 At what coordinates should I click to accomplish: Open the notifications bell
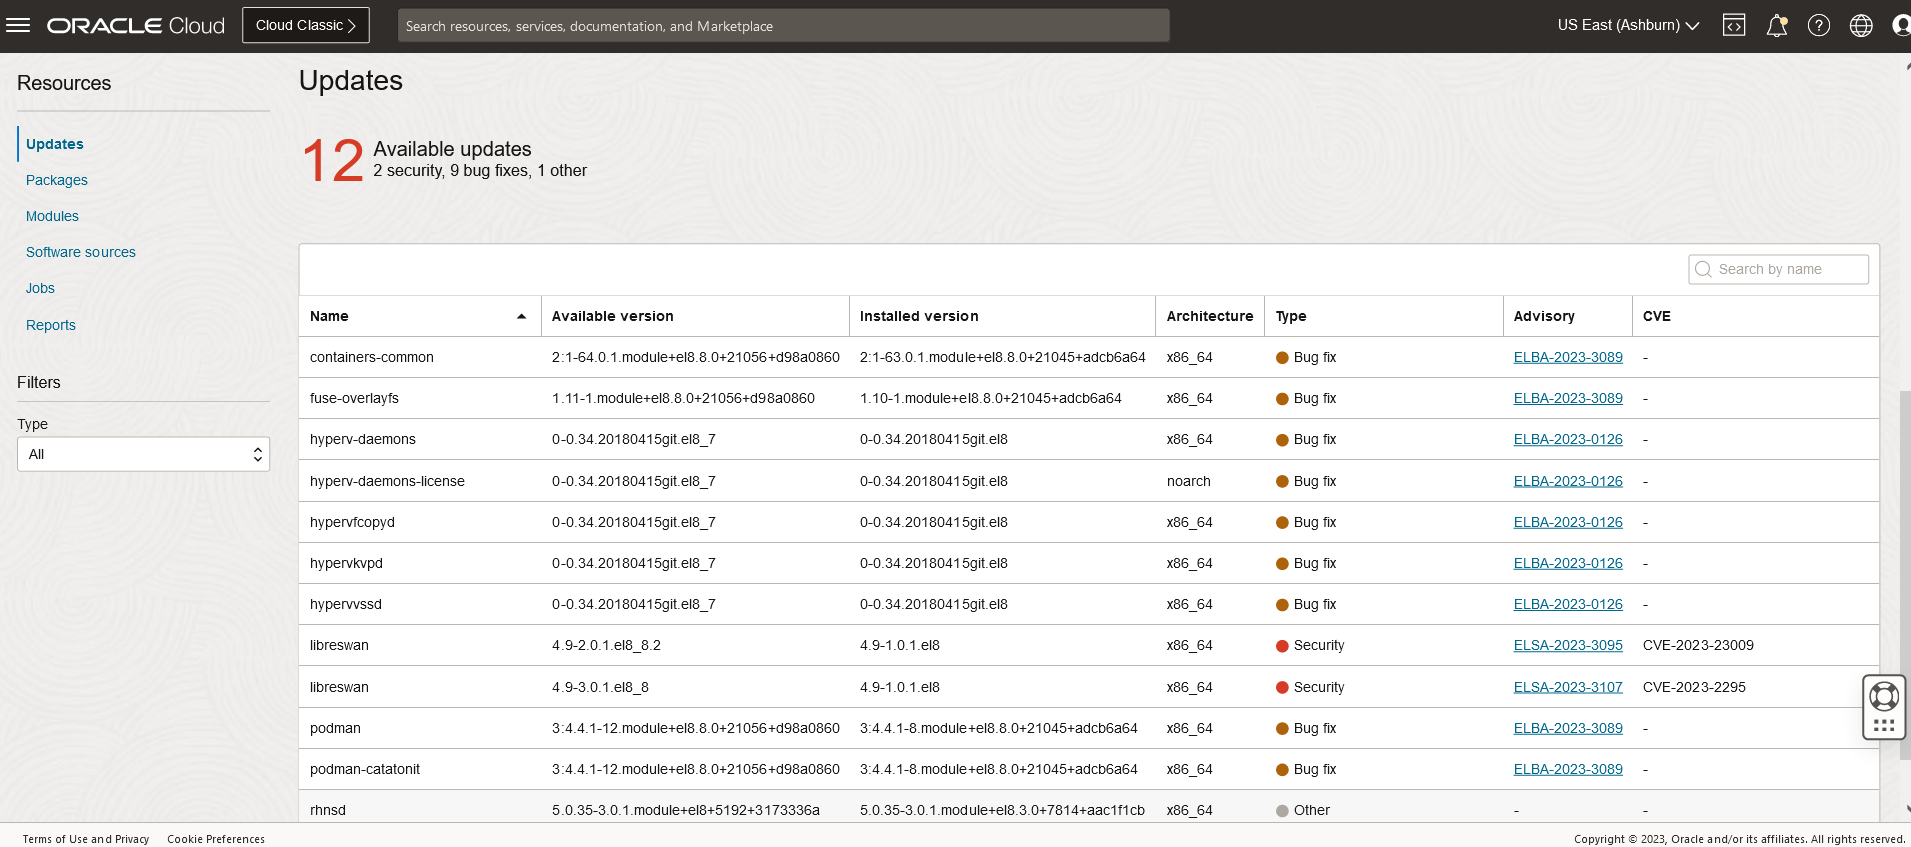pos(1777,25)
